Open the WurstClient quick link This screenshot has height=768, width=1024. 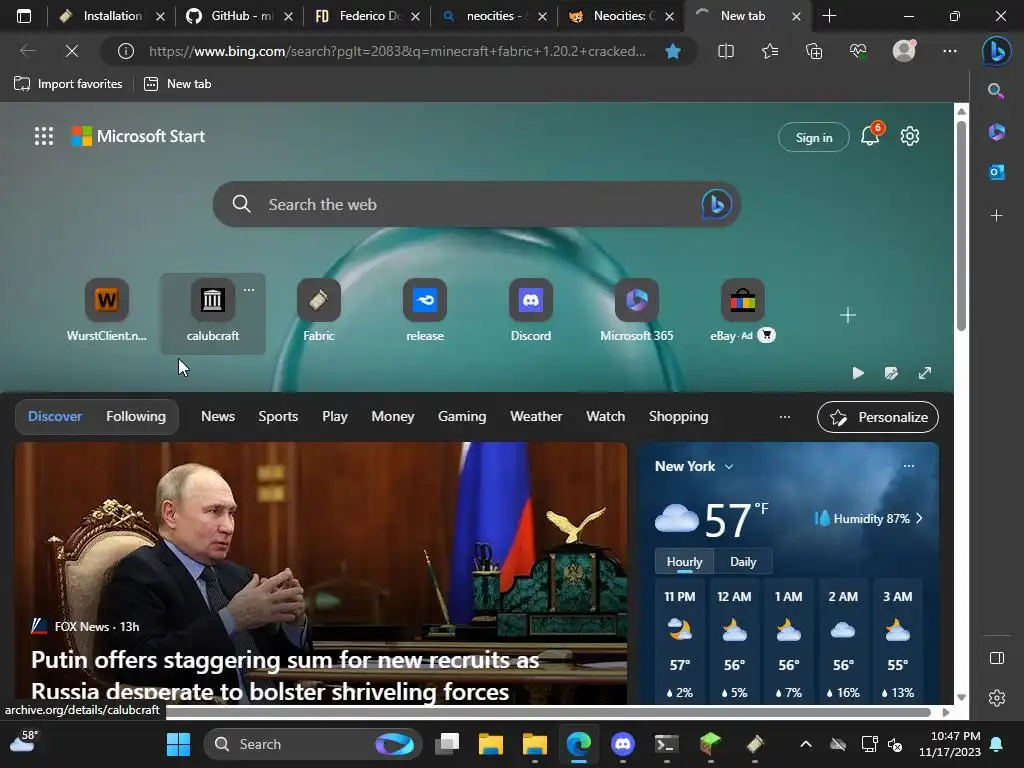pyautogui.click(x=106, y=312)
